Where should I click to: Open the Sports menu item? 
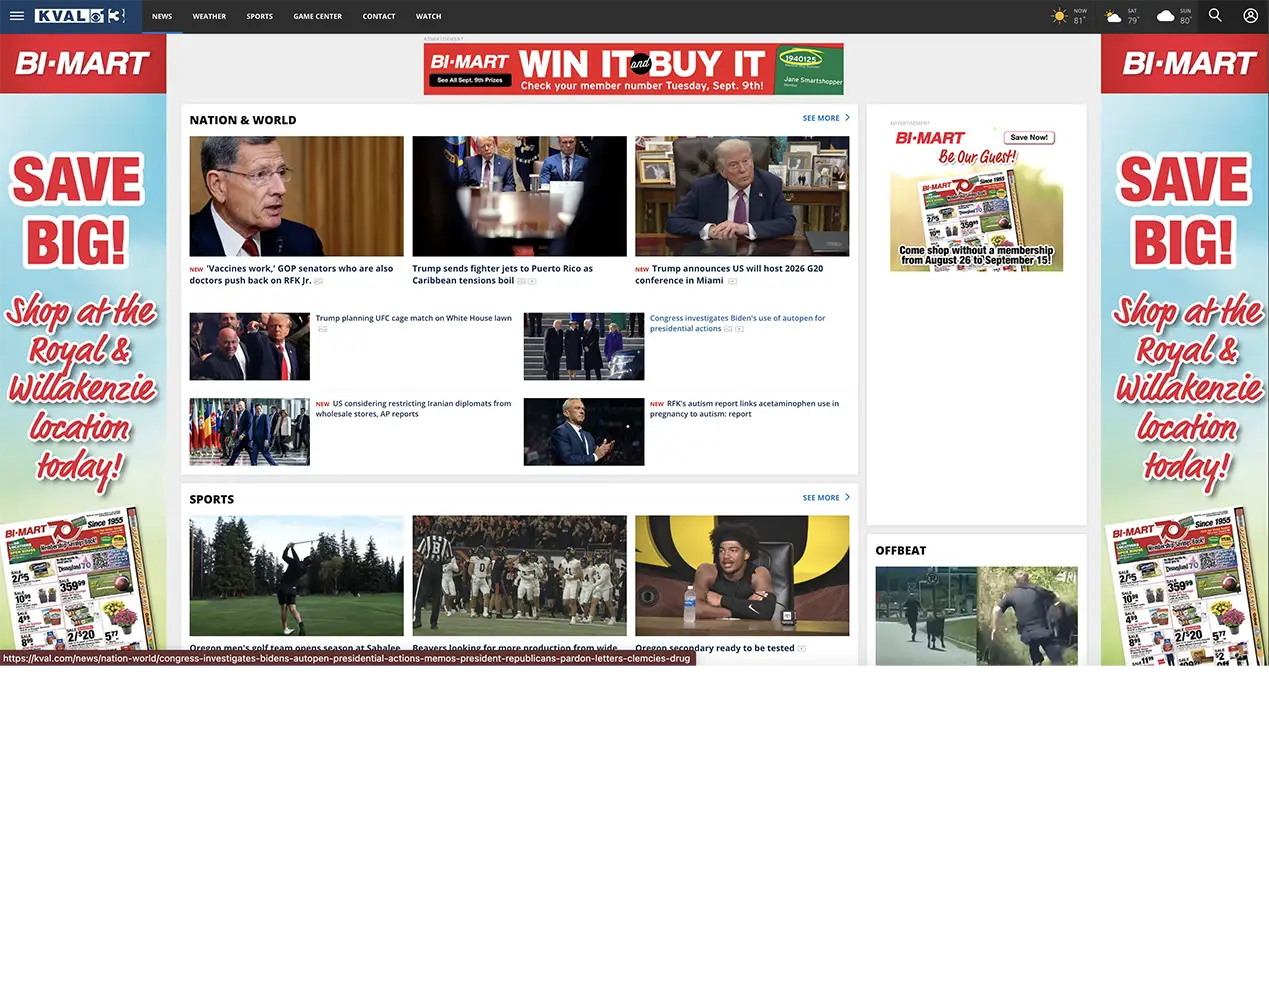260,16
